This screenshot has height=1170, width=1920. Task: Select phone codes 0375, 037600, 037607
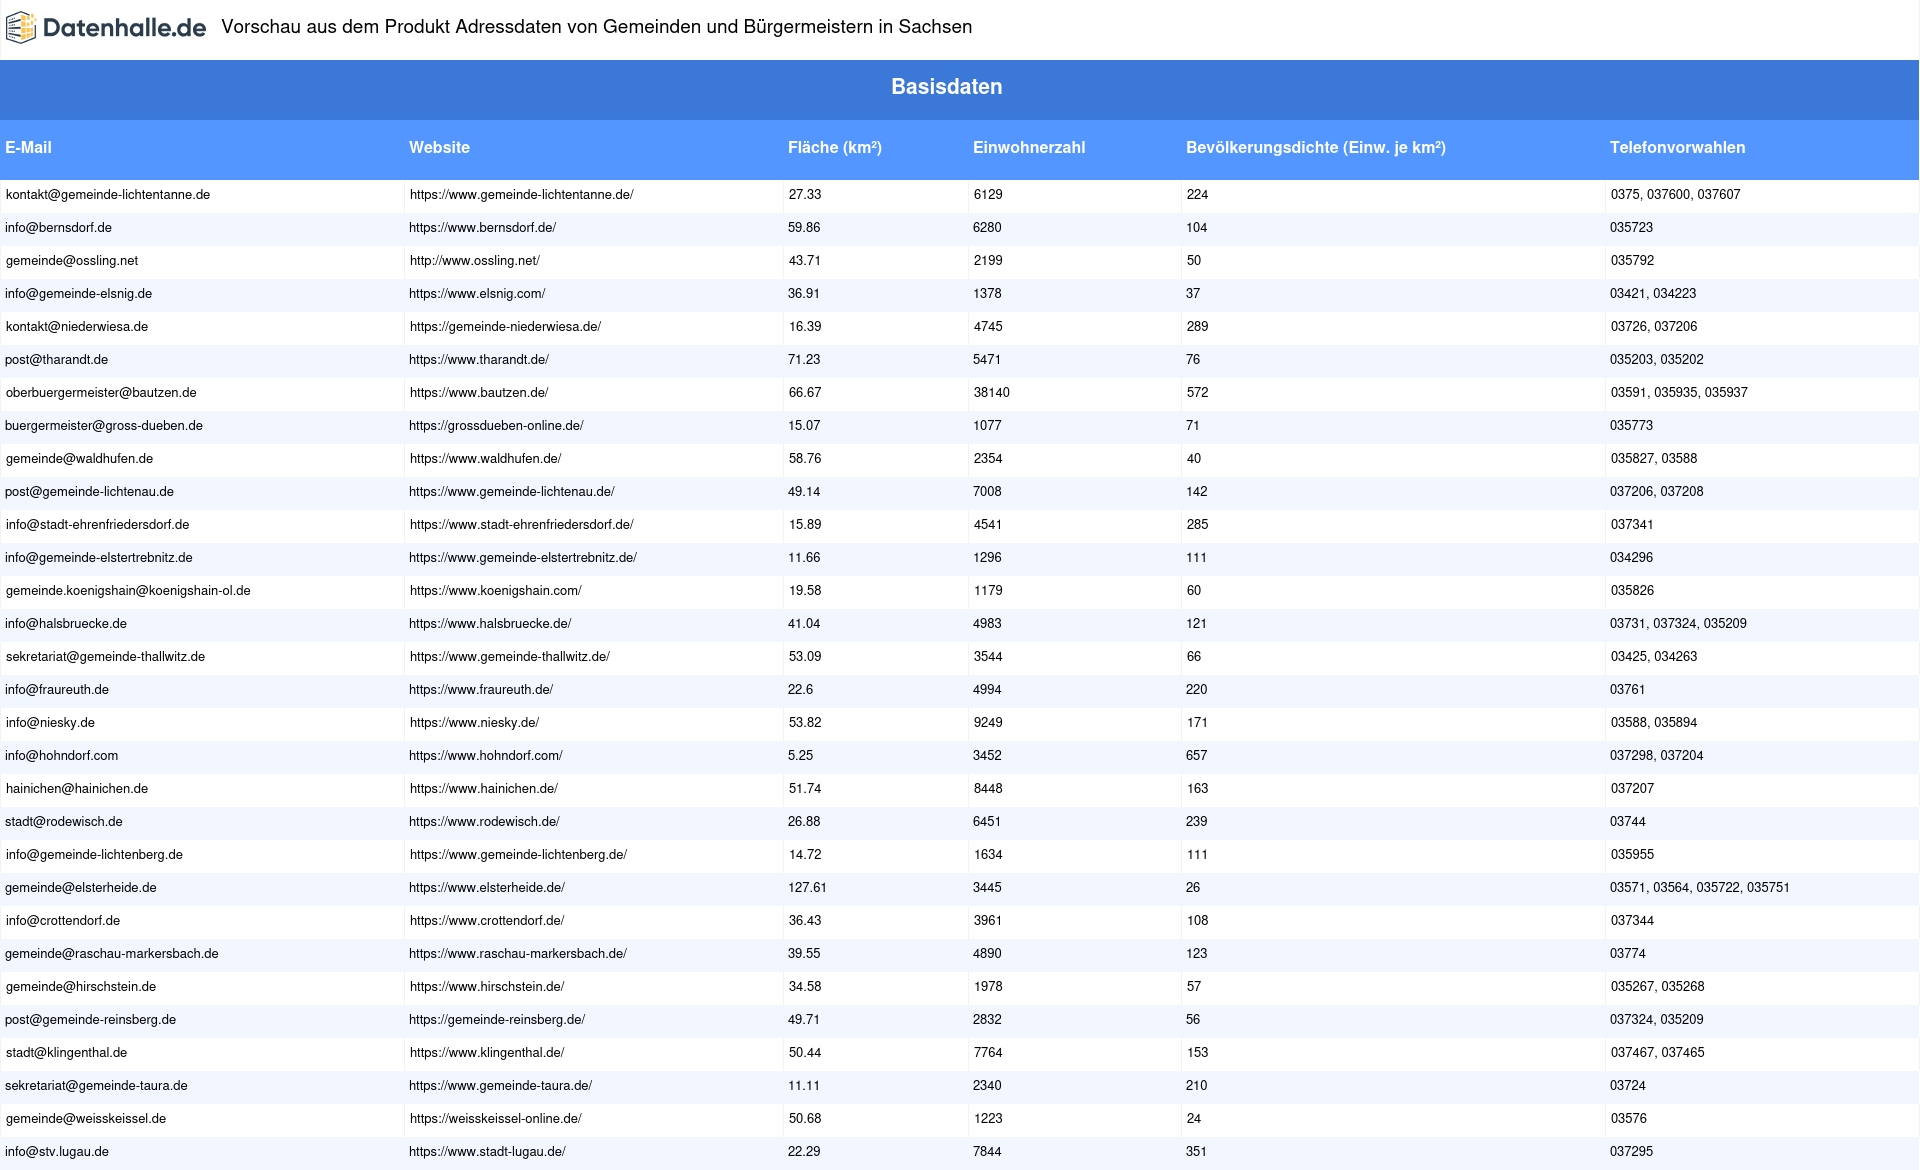pyautogui.click(x=1676, y=195)
